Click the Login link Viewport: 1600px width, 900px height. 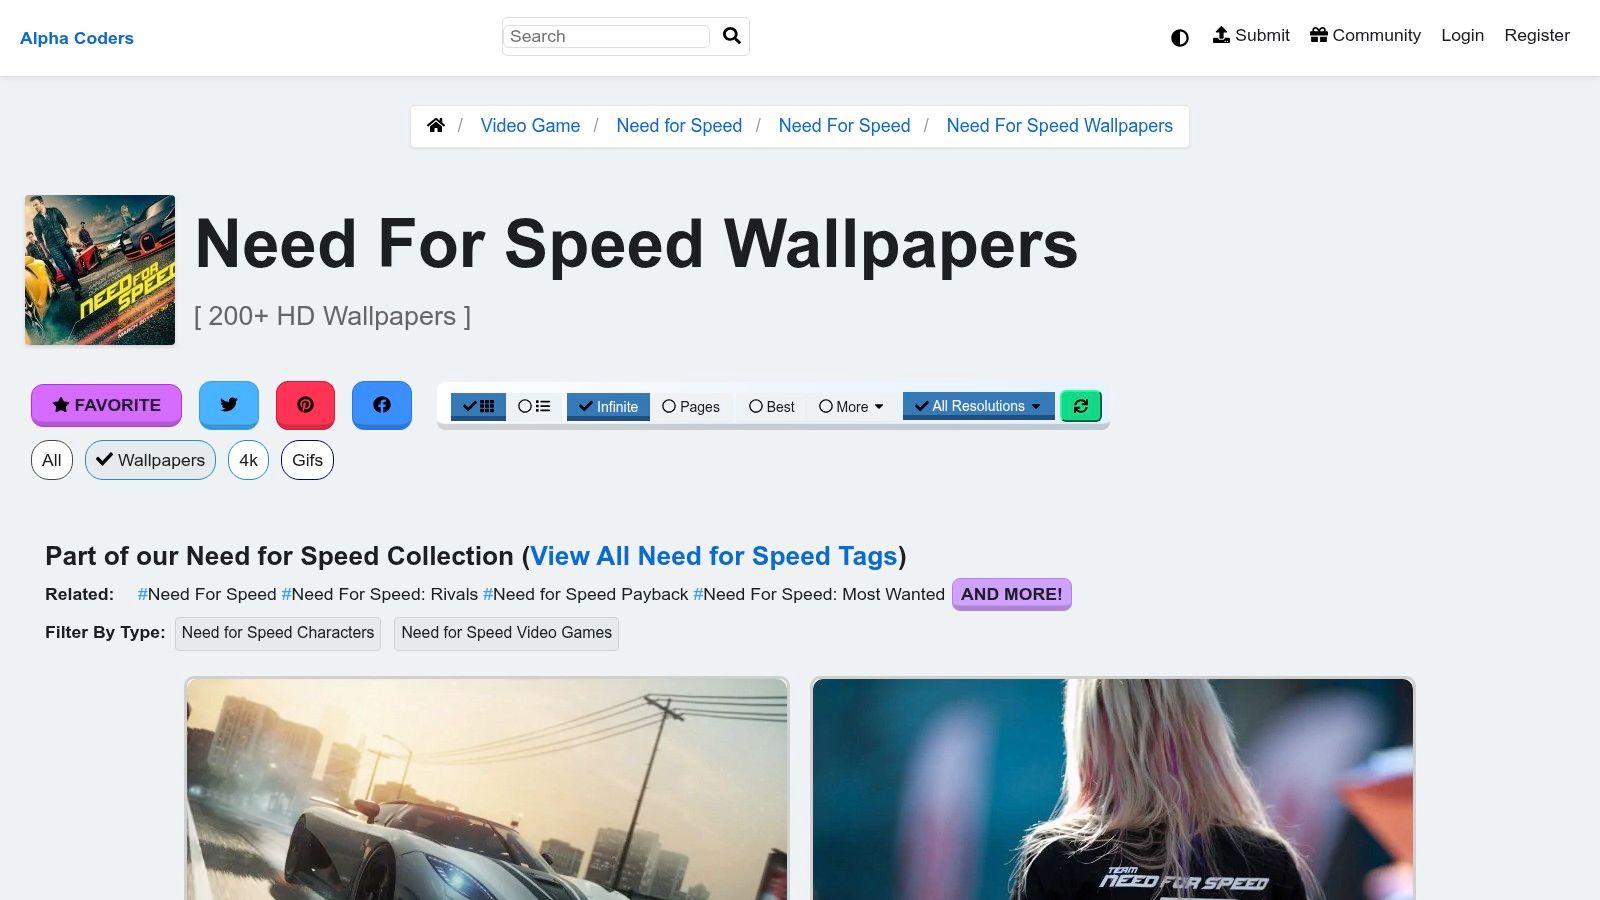point(1462,35)
